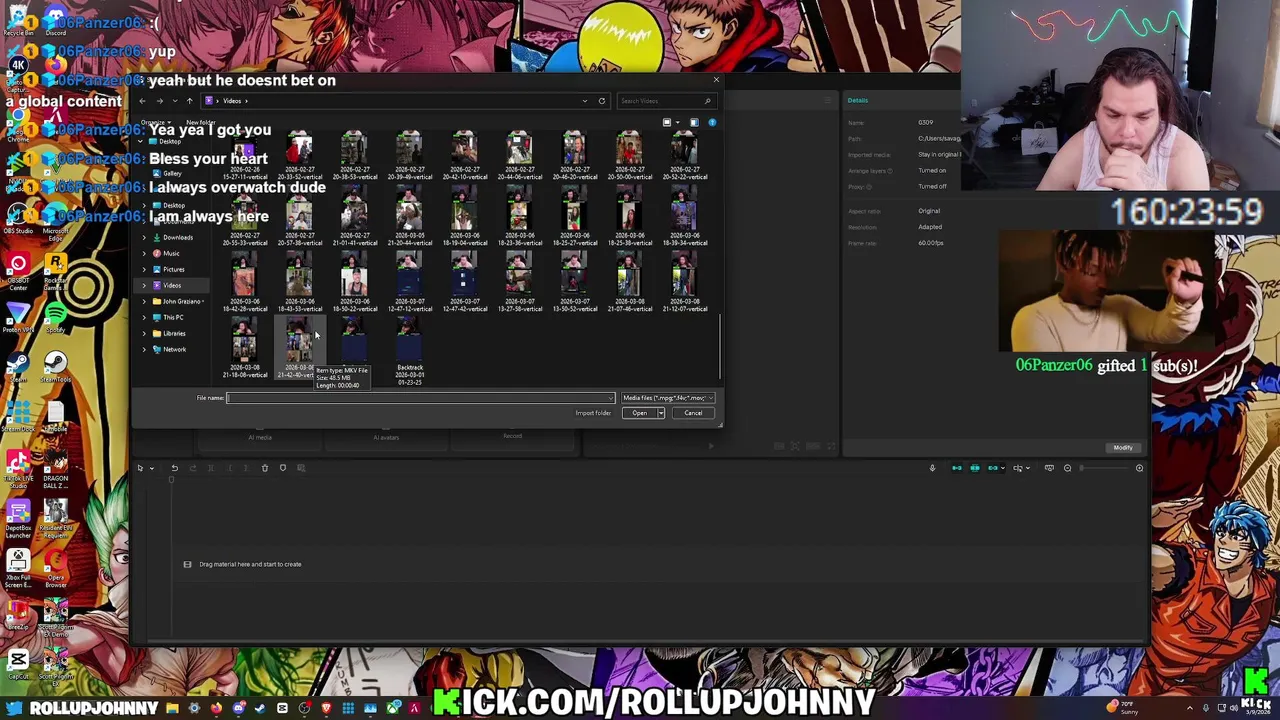Toggle linkage in CapCut timeline
The width and height of the screenshot is (1280, 720).
(993, 468)
